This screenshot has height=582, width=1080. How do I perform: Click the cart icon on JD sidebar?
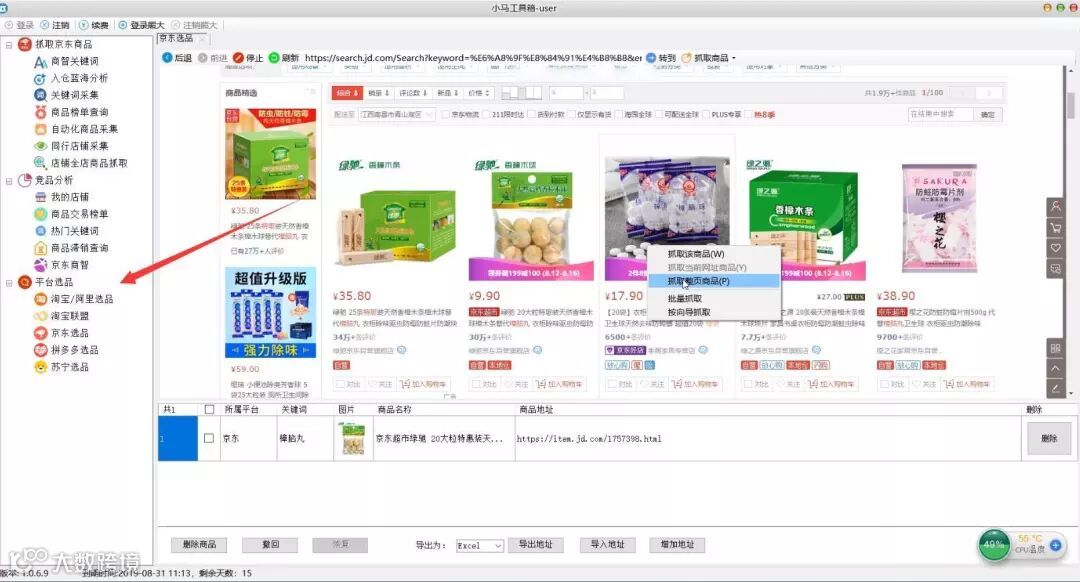1055,227
